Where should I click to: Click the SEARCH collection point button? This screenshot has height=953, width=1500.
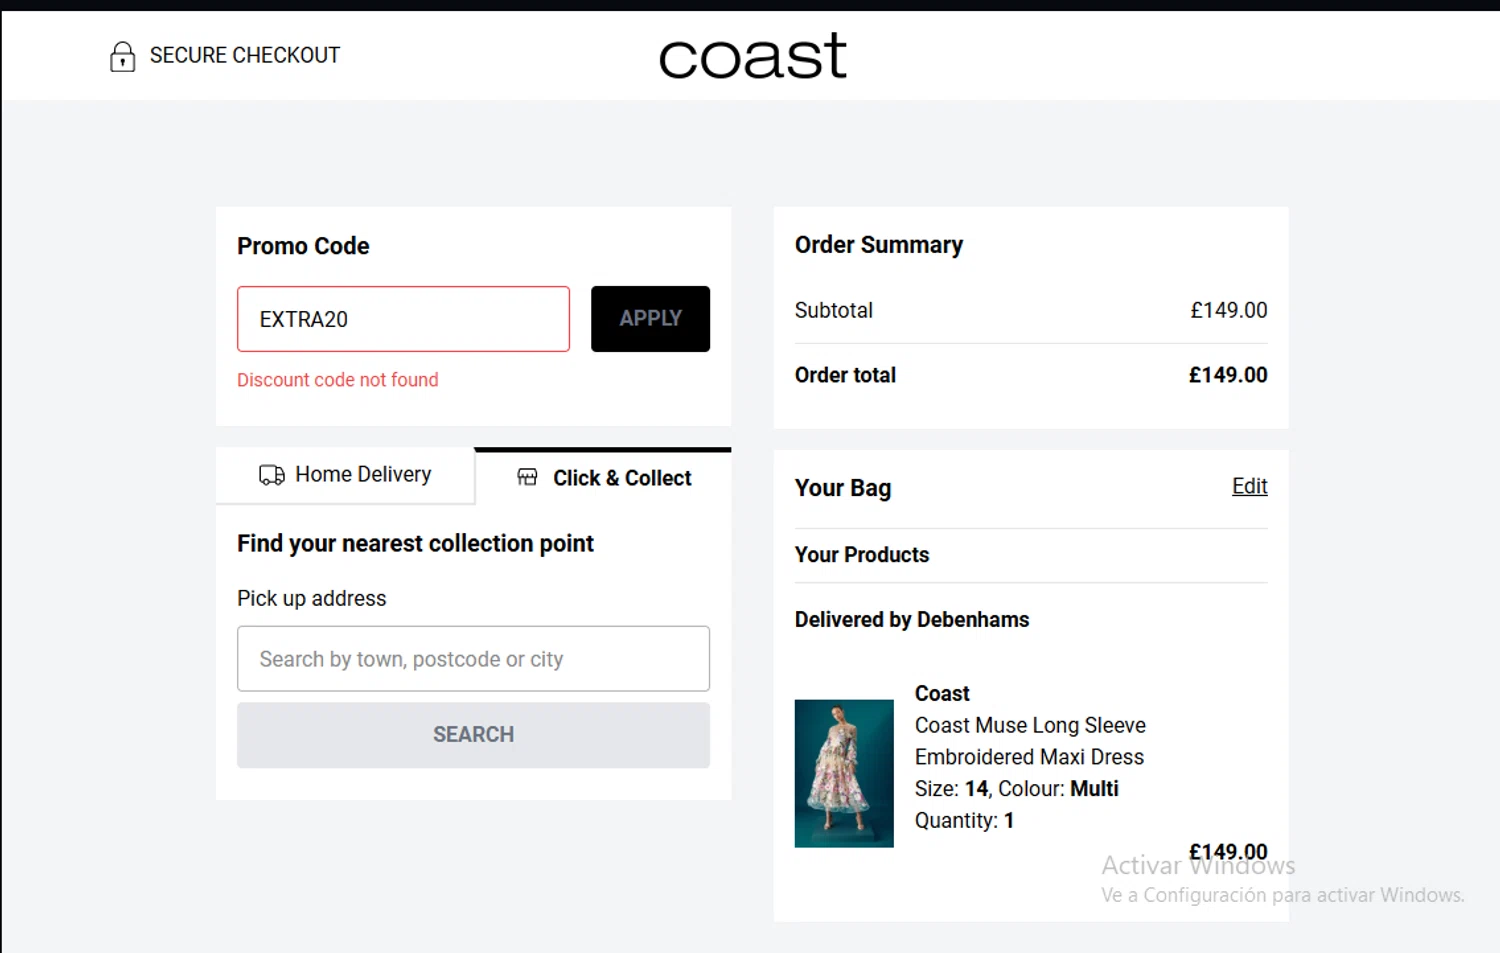[473, 735]
